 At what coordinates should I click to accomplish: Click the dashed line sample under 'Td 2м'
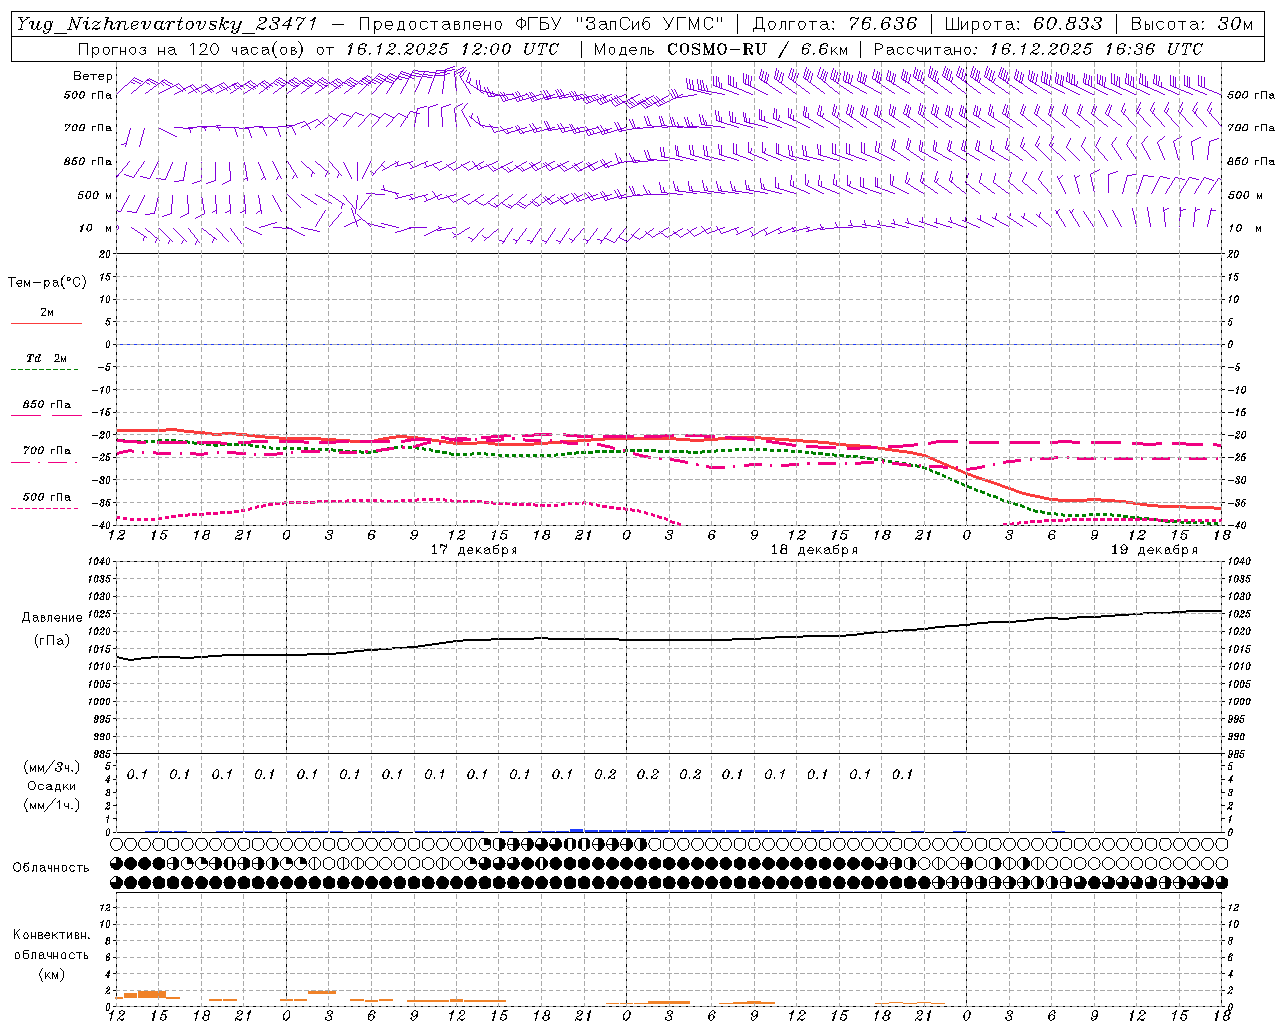(x=46, y=370)
